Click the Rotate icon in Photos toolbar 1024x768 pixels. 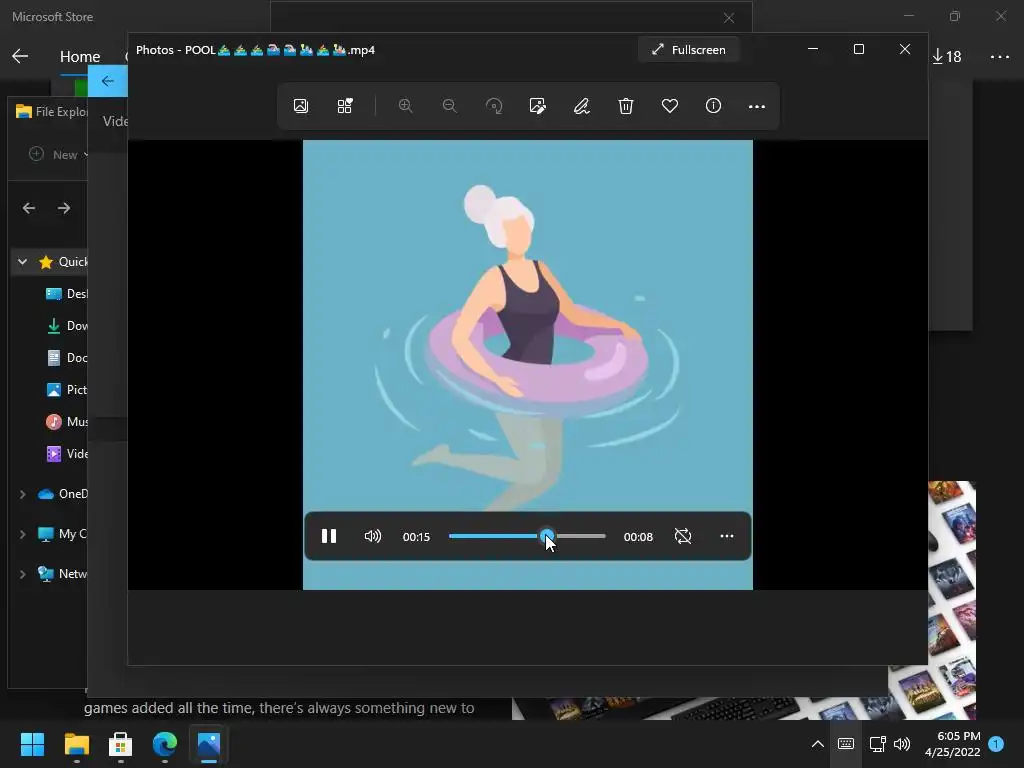pos(494,106)
